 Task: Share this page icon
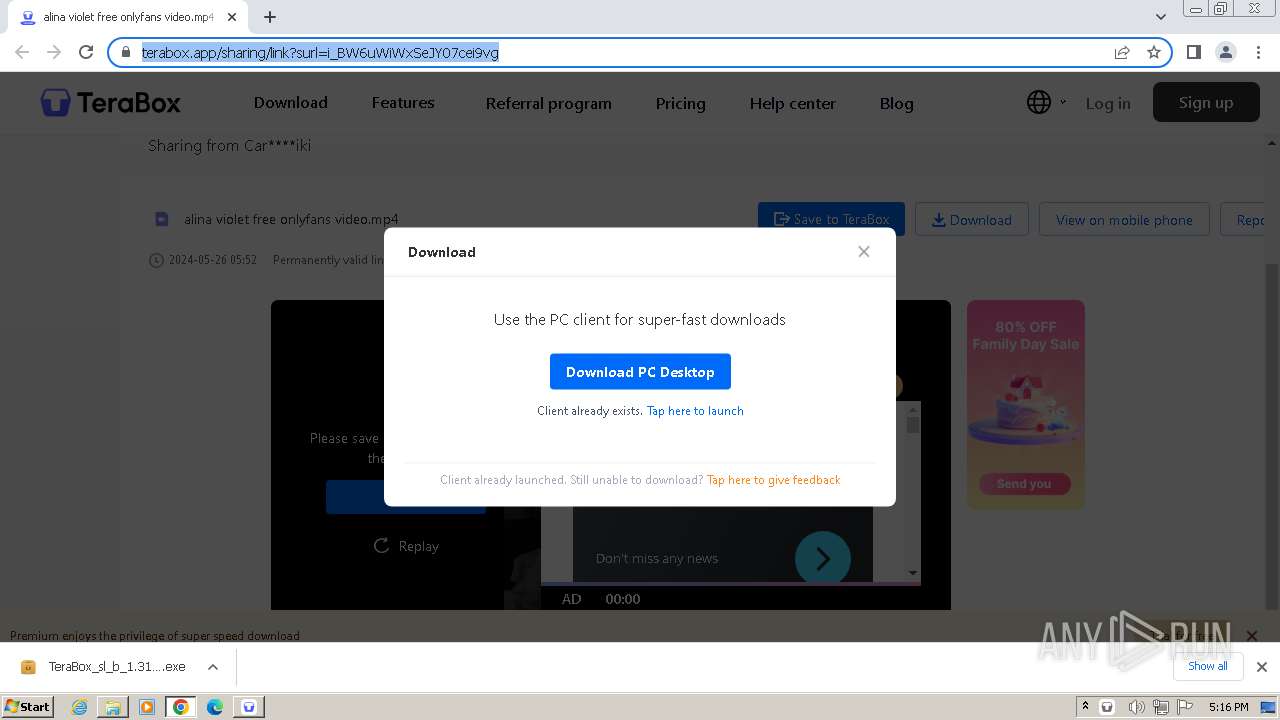click(x=1122, y=53)
